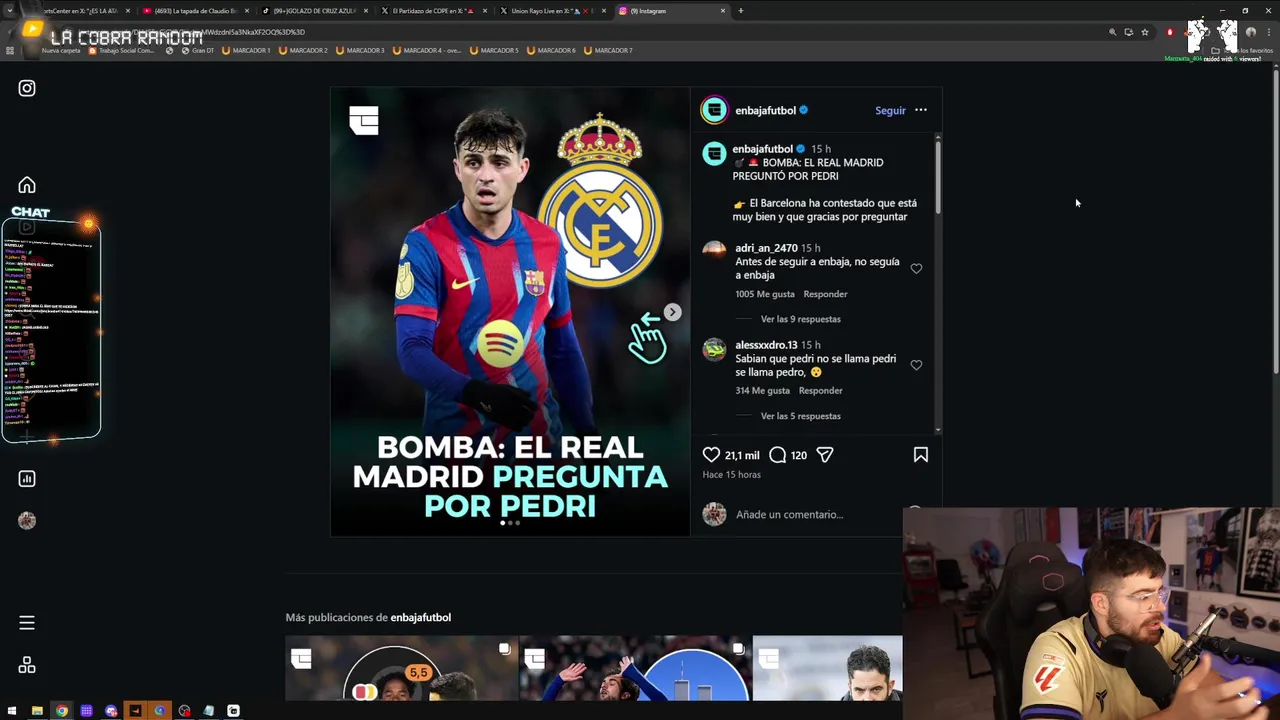Screen dimensions: 1280x720
Task: Expand 'Ver las 9 respuestas' replies
Action: [x=800, y=319]
